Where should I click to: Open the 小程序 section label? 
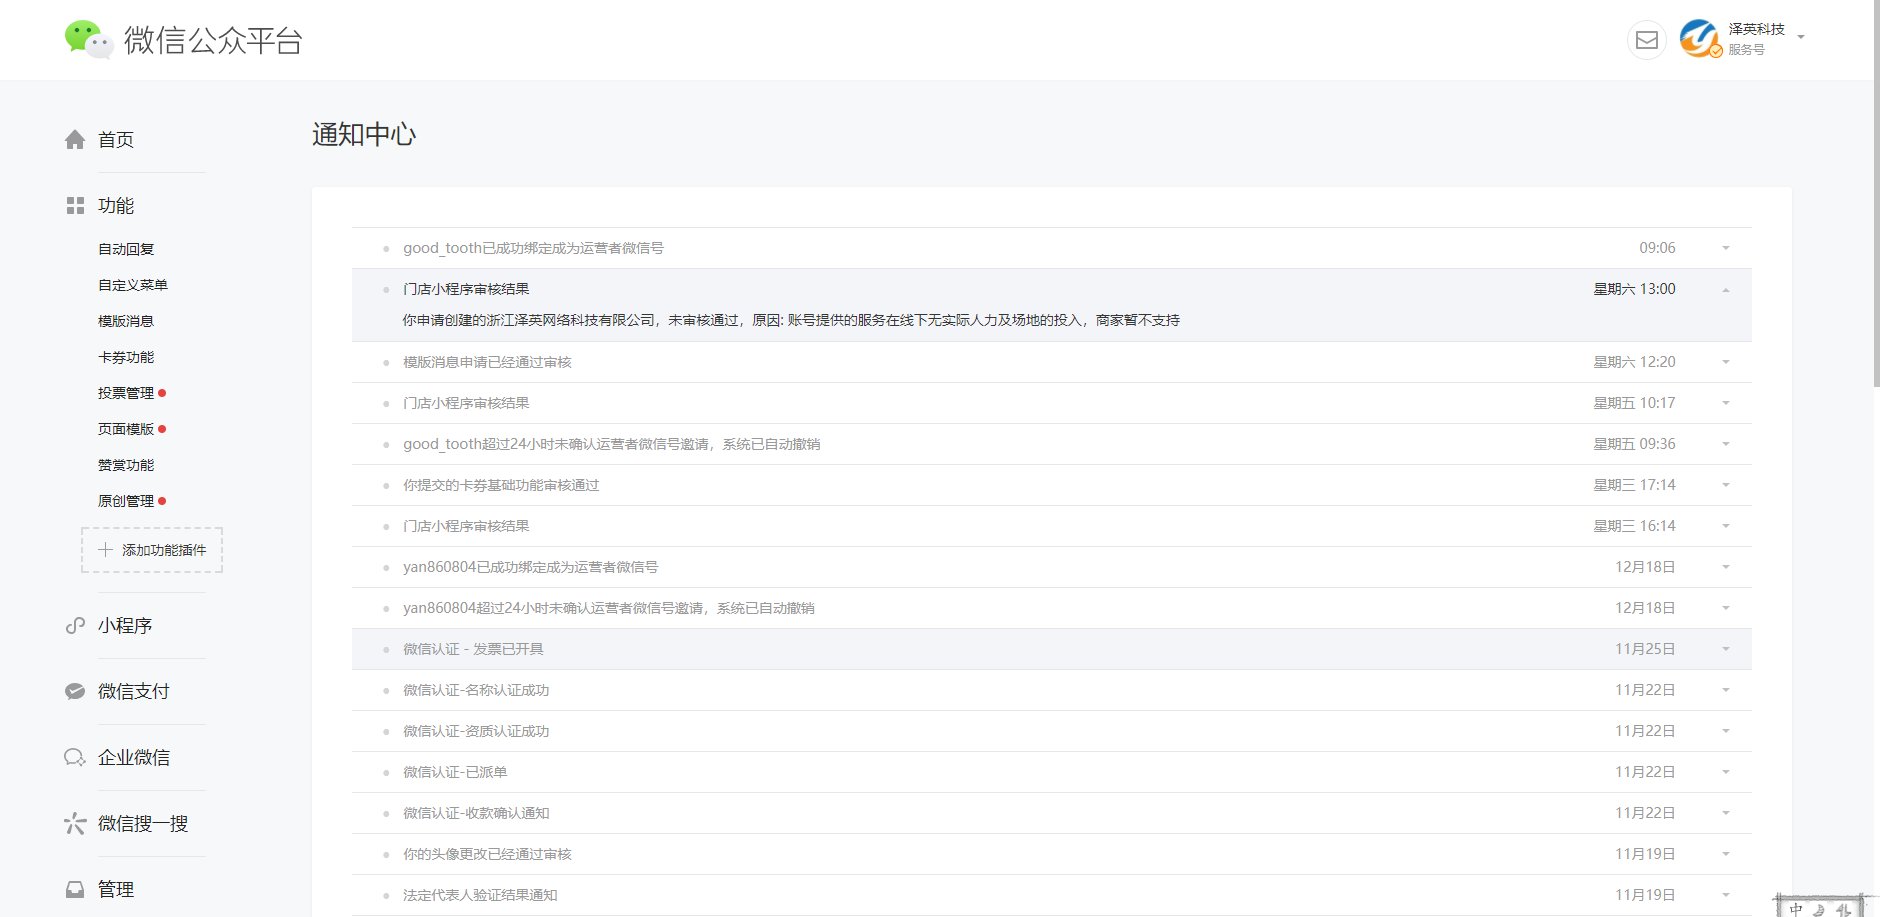coord(125,626)
